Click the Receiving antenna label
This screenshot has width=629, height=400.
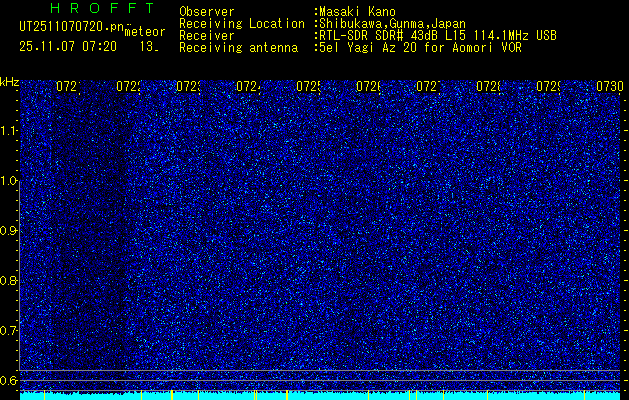coord(238,48)
